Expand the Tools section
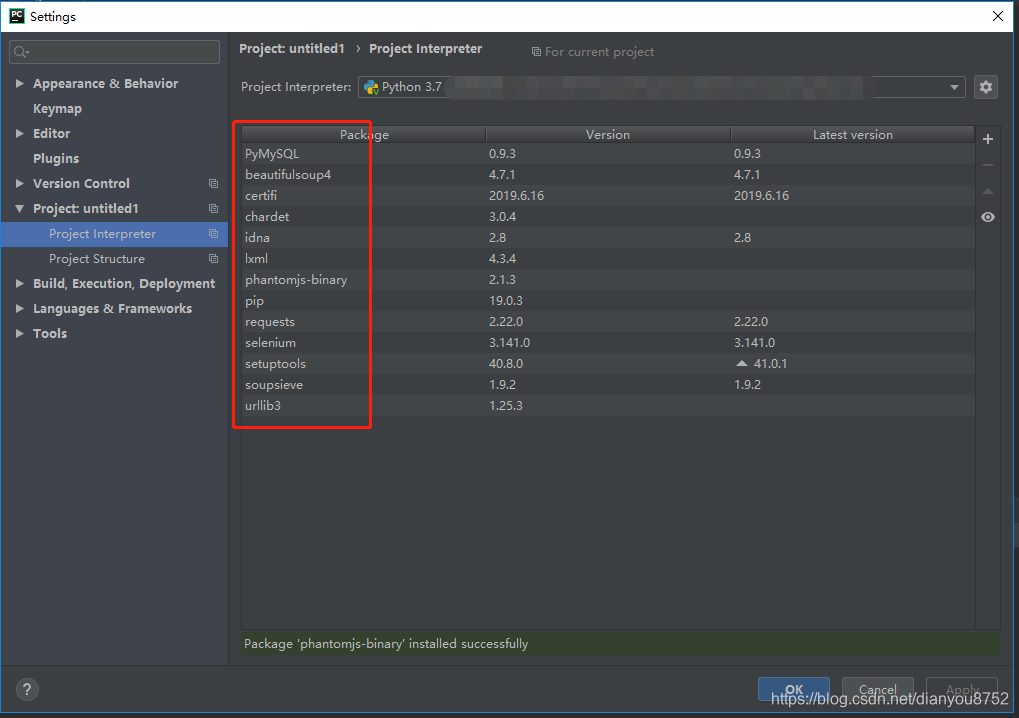 tap(19, 333)
